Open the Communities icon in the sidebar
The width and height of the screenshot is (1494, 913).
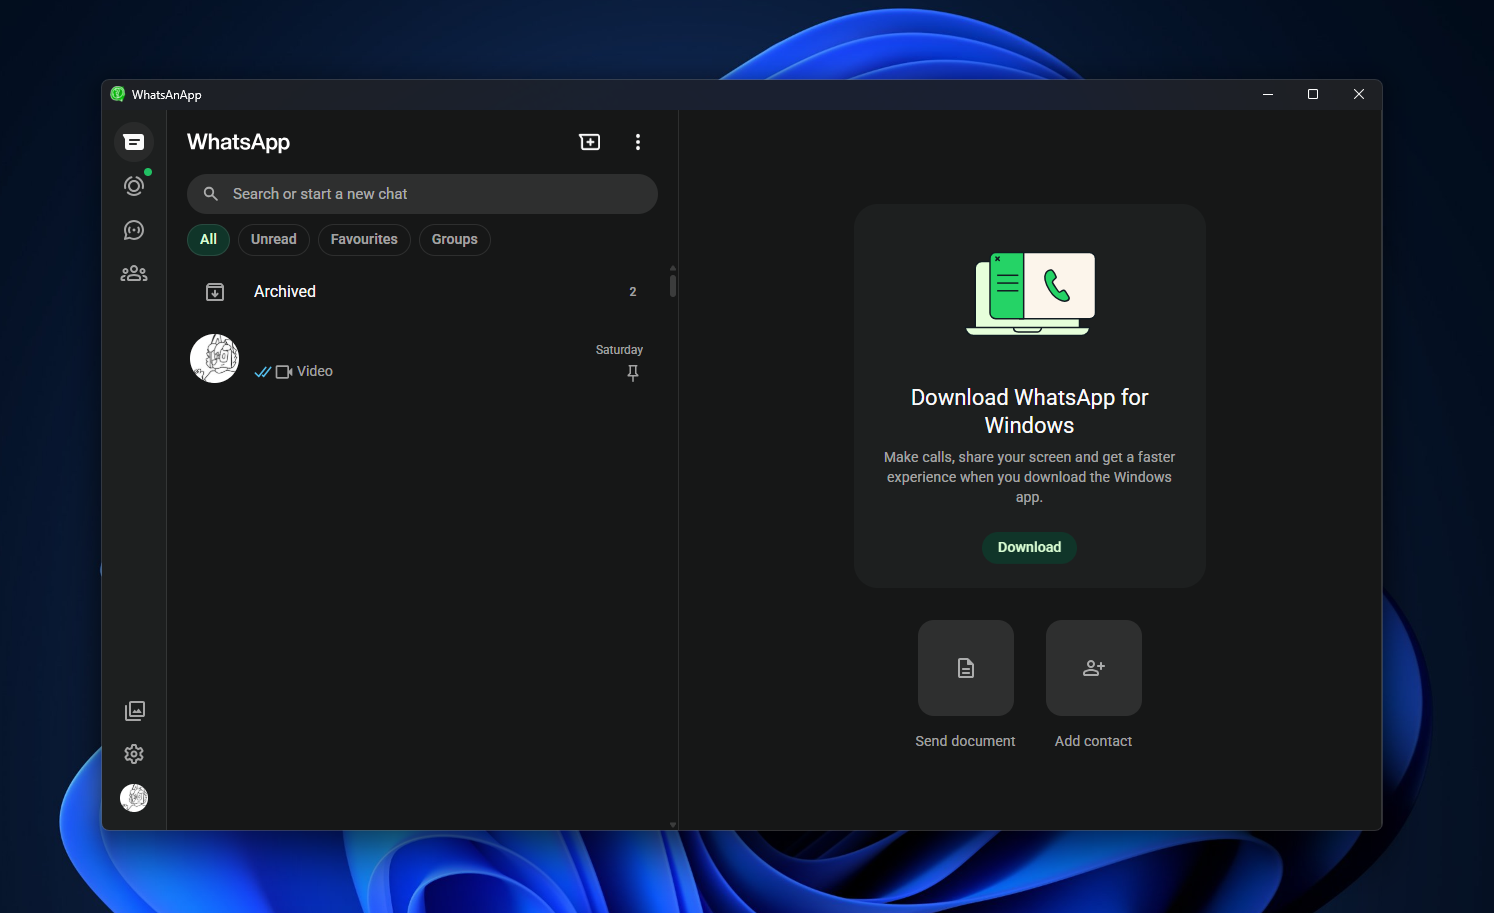point(134,274)
